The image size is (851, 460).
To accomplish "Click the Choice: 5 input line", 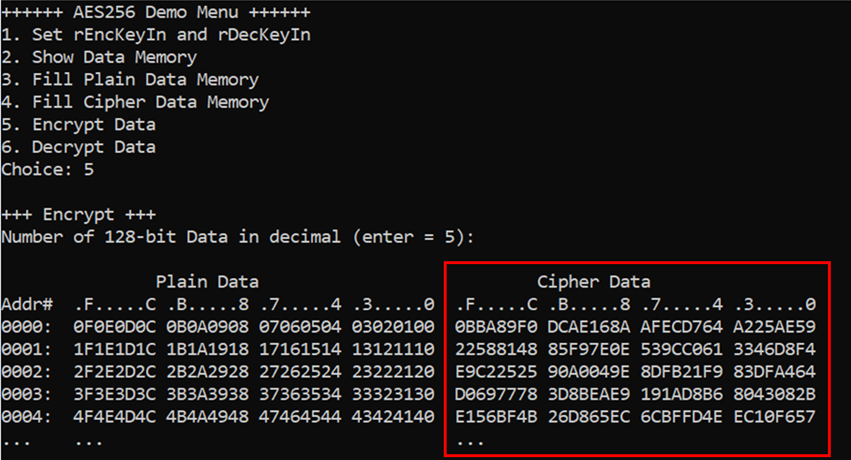I will tap(48, 169).
